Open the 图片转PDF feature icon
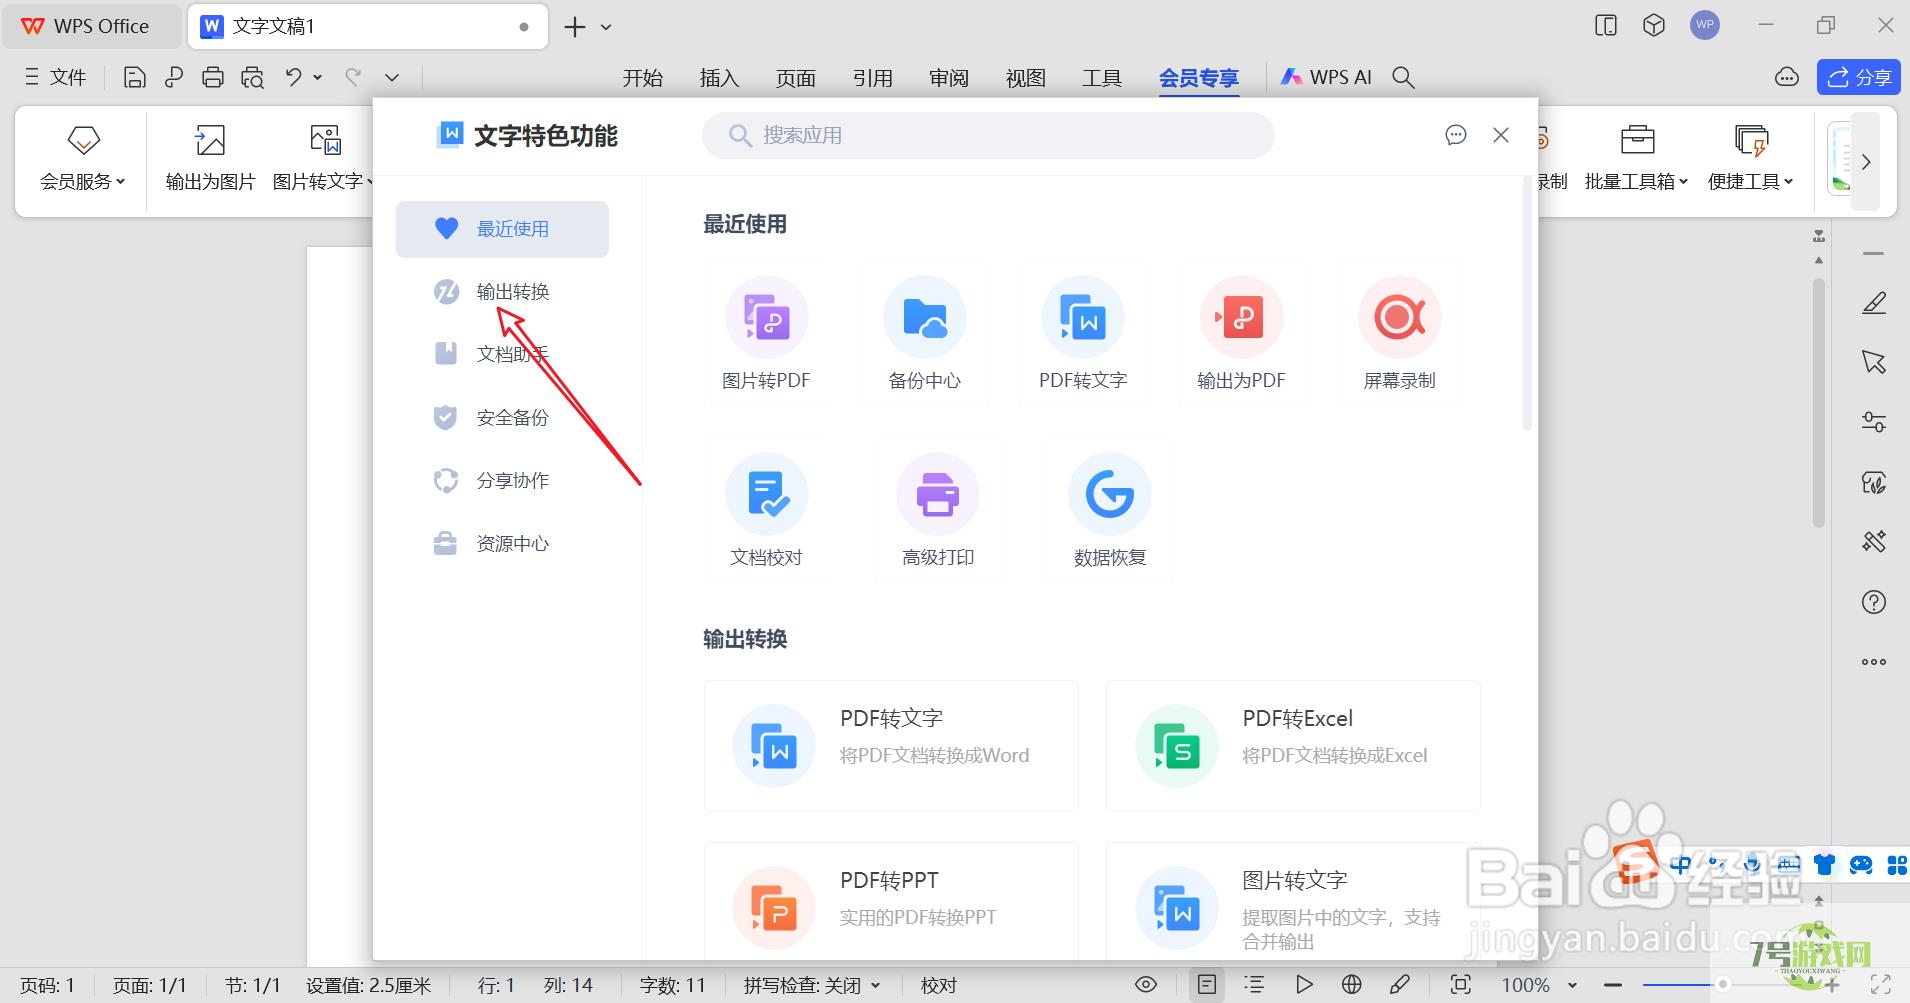Viewport: 1910px width, 1003px height. (767, 317)
